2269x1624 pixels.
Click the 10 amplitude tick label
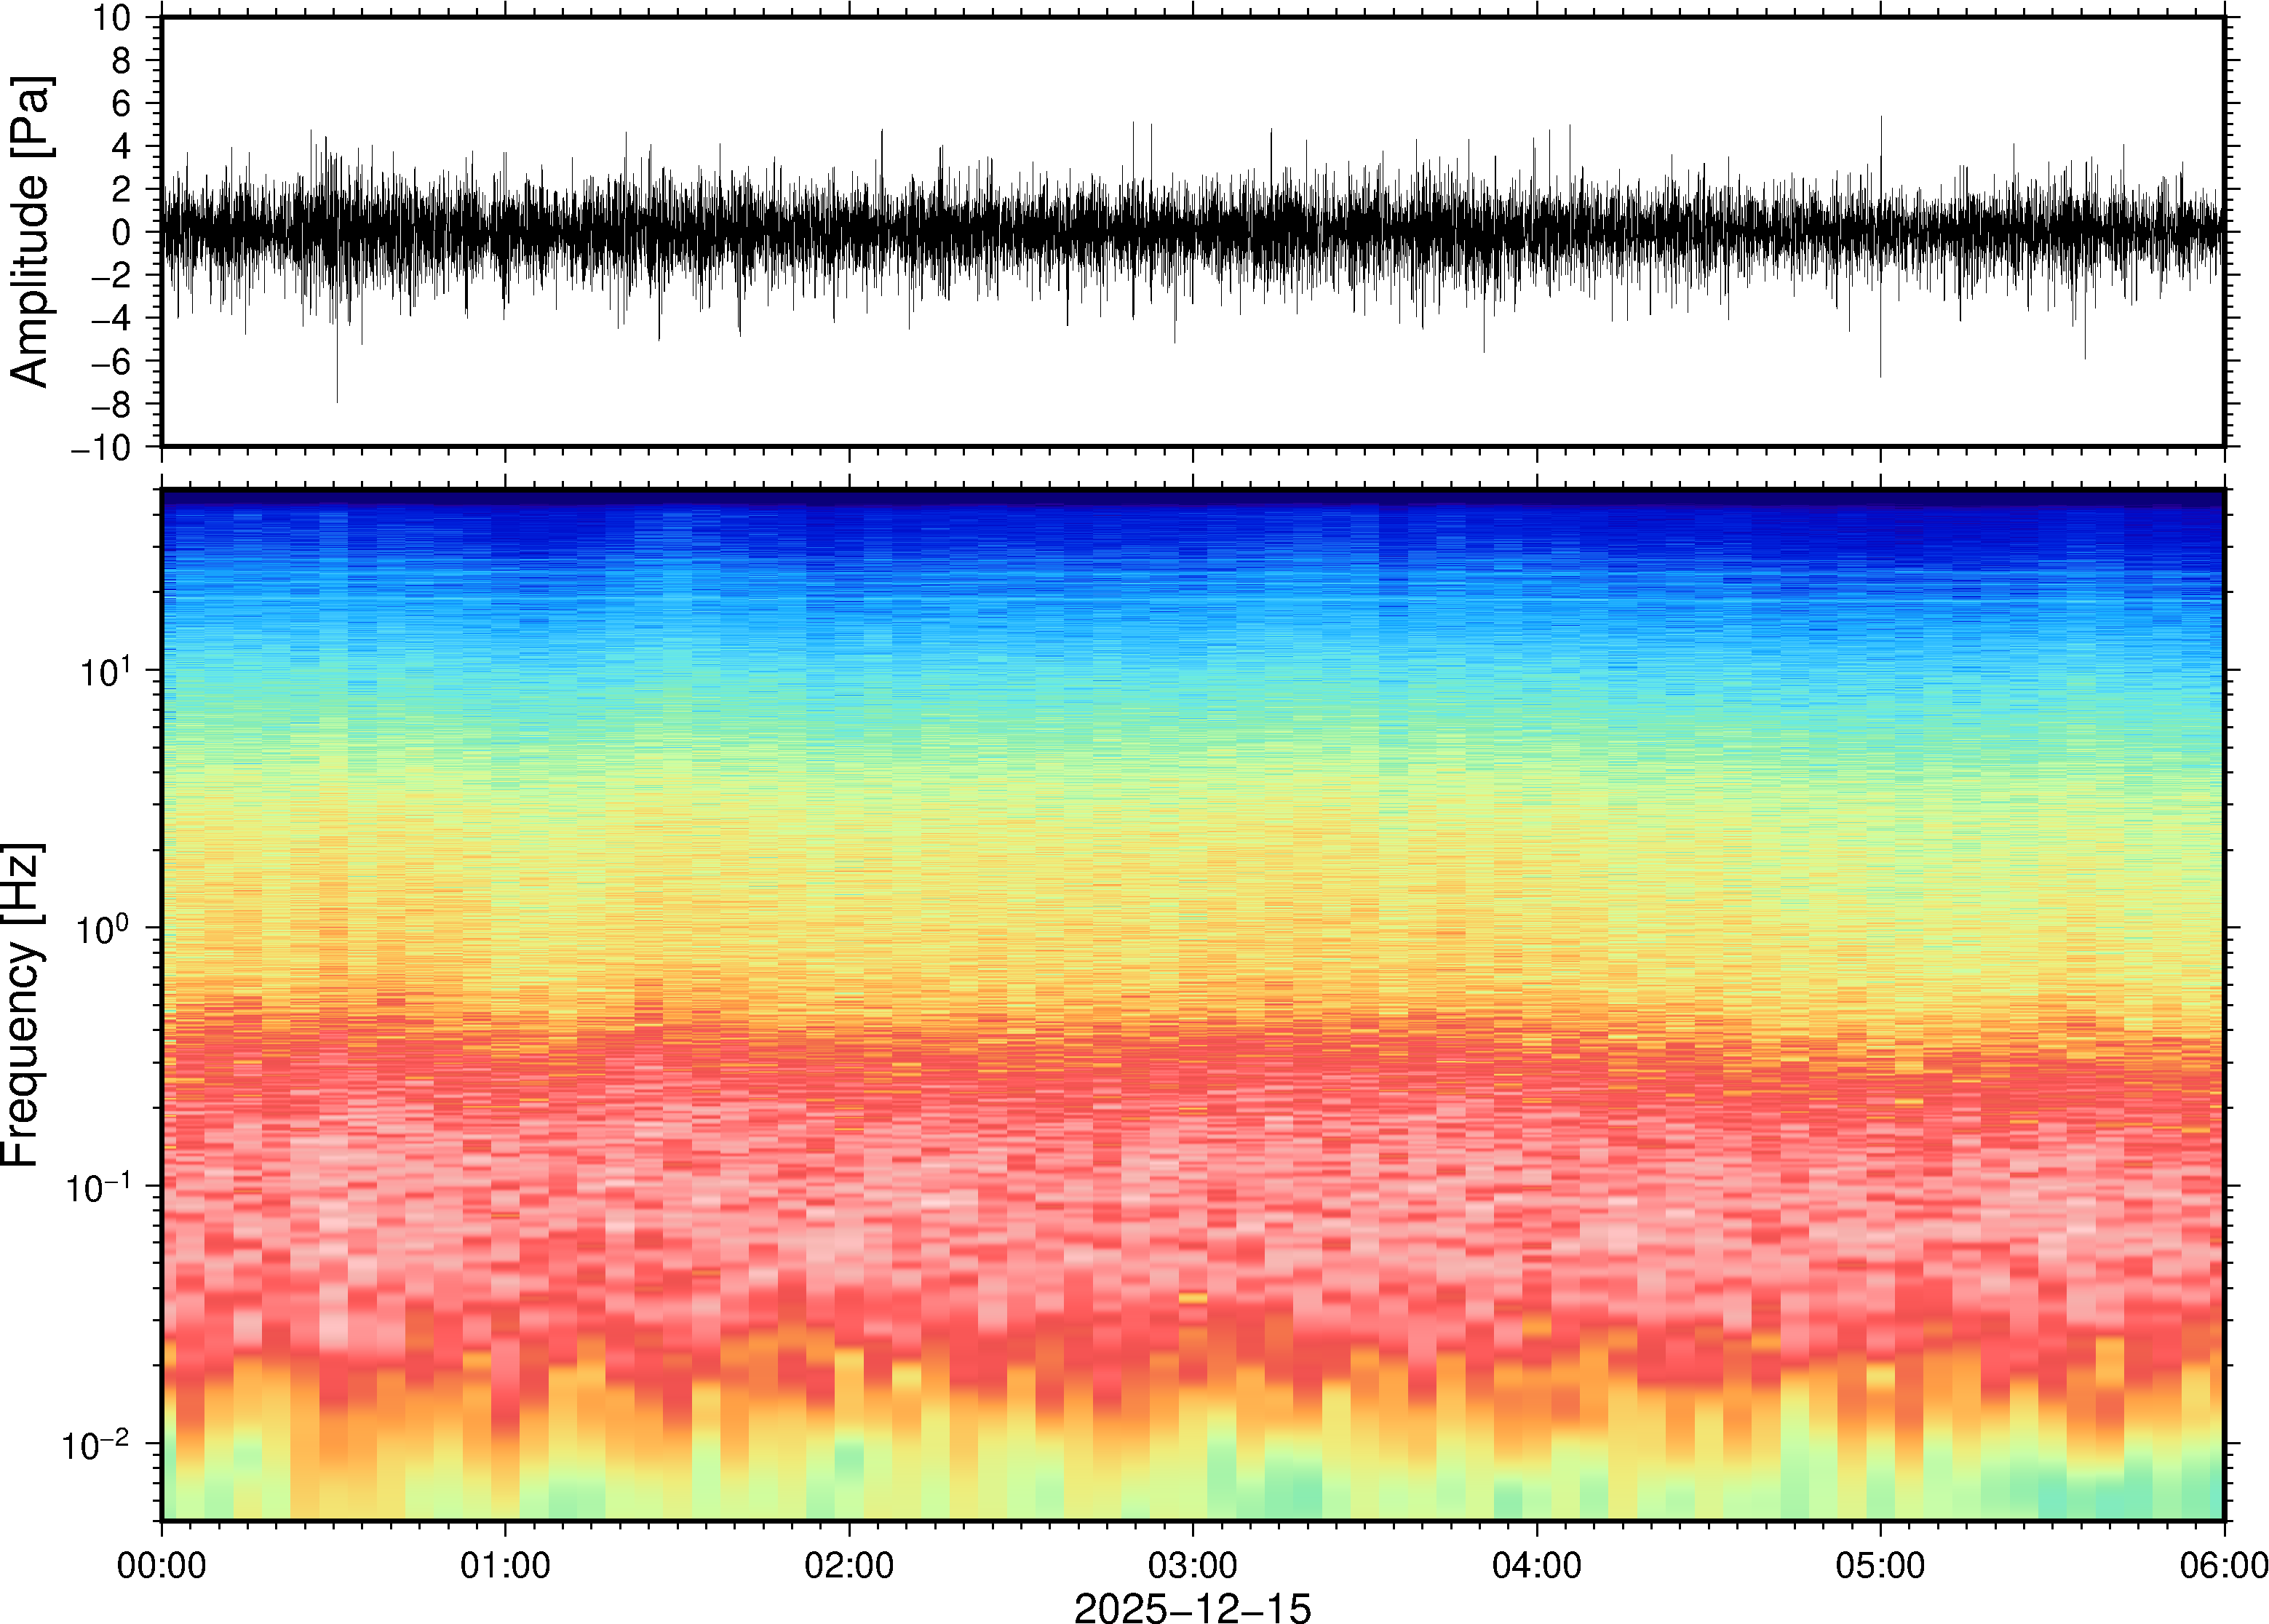point(112,18)
